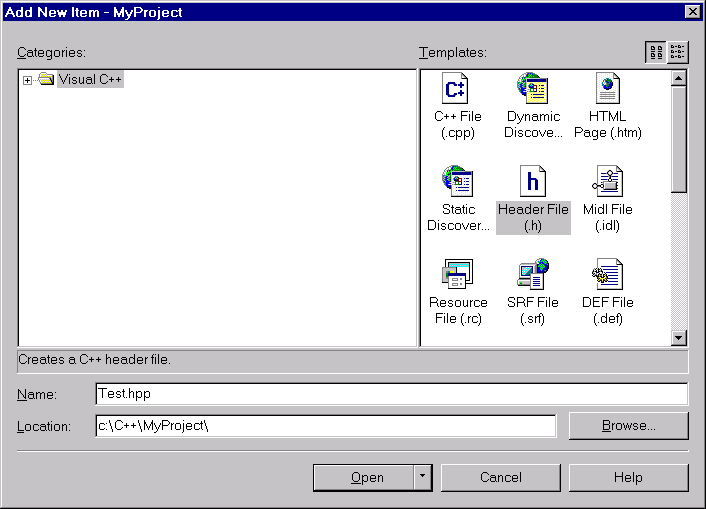Click Browse to choose a location
Screen dimensions: 706x509
628,426
